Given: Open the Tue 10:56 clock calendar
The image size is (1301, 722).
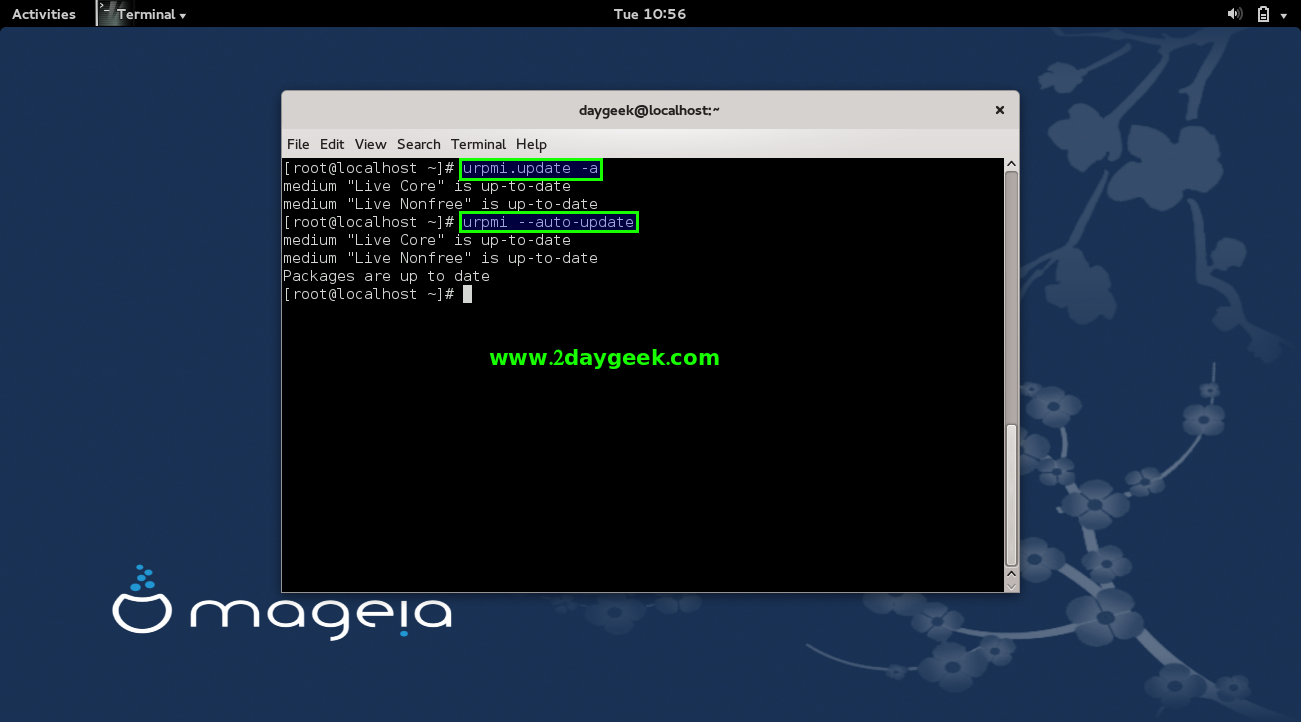Looking at the screenshot, I should (649, 14).
